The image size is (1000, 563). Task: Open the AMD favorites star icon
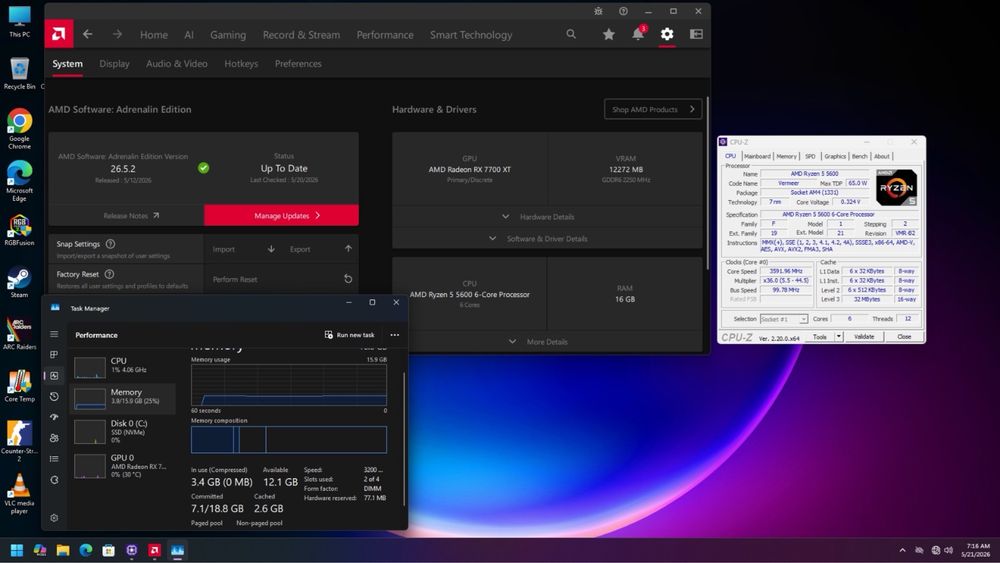pyautogui.click(x=609, y=34)
